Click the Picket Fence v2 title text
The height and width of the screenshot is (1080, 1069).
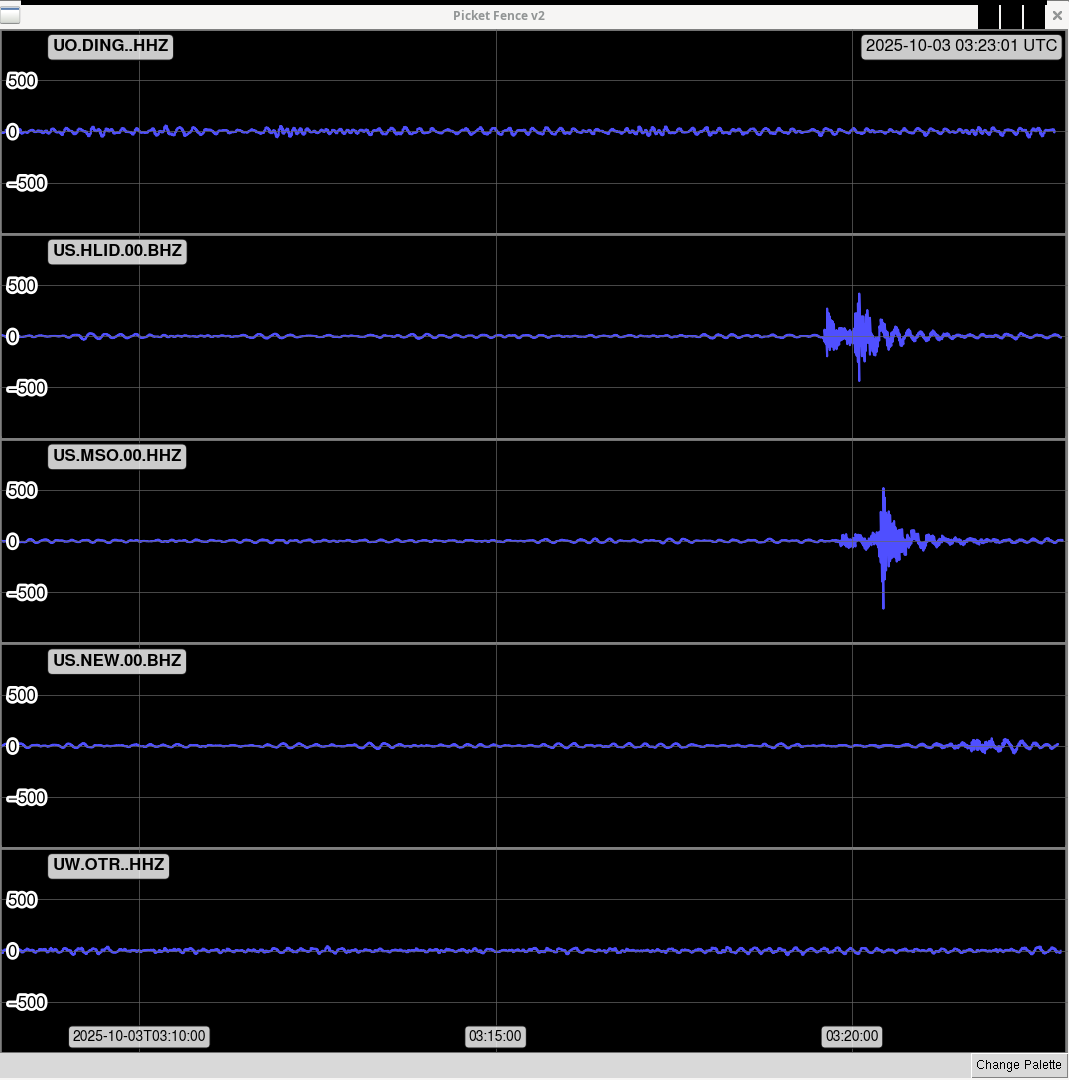(498, 16)
